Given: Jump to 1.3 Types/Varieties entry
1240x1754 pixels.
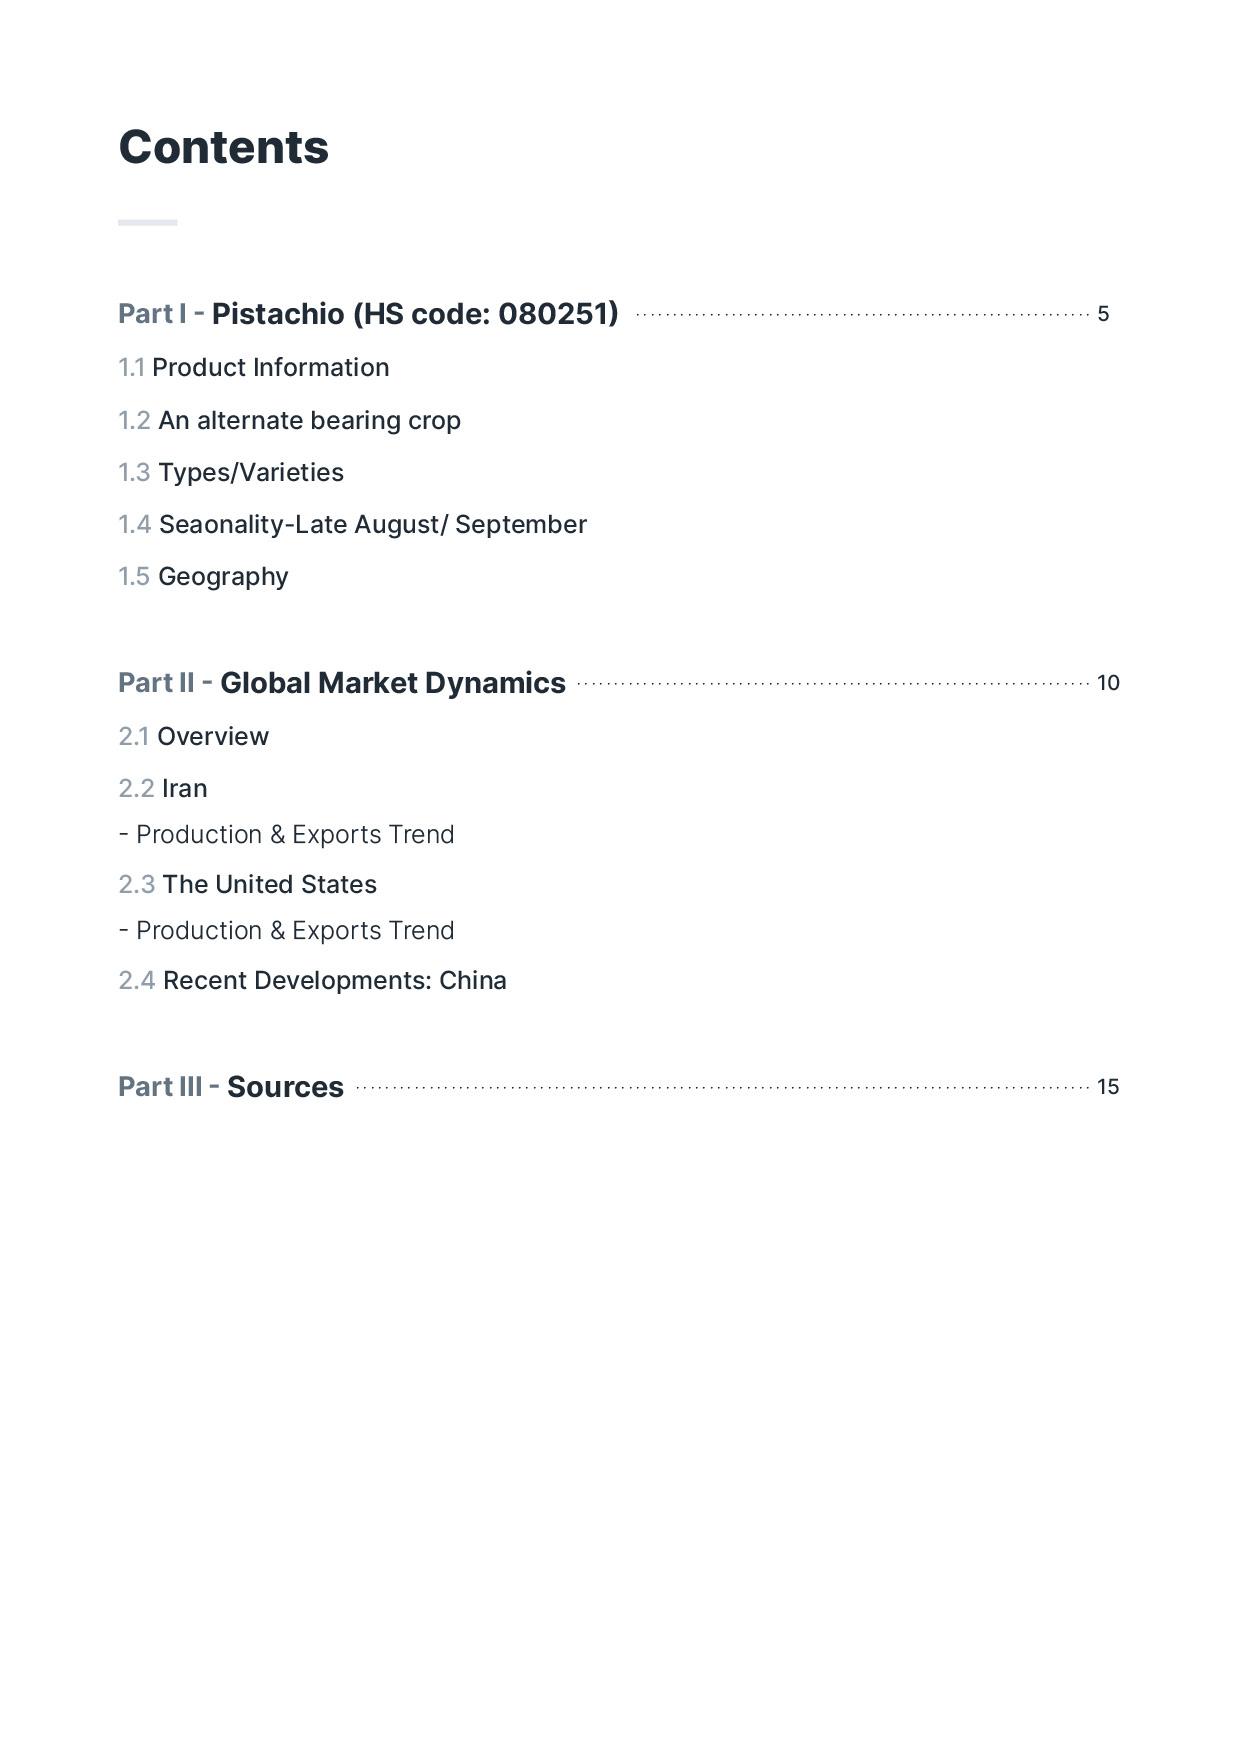Looking at the screenshot, I should (231, 473).
